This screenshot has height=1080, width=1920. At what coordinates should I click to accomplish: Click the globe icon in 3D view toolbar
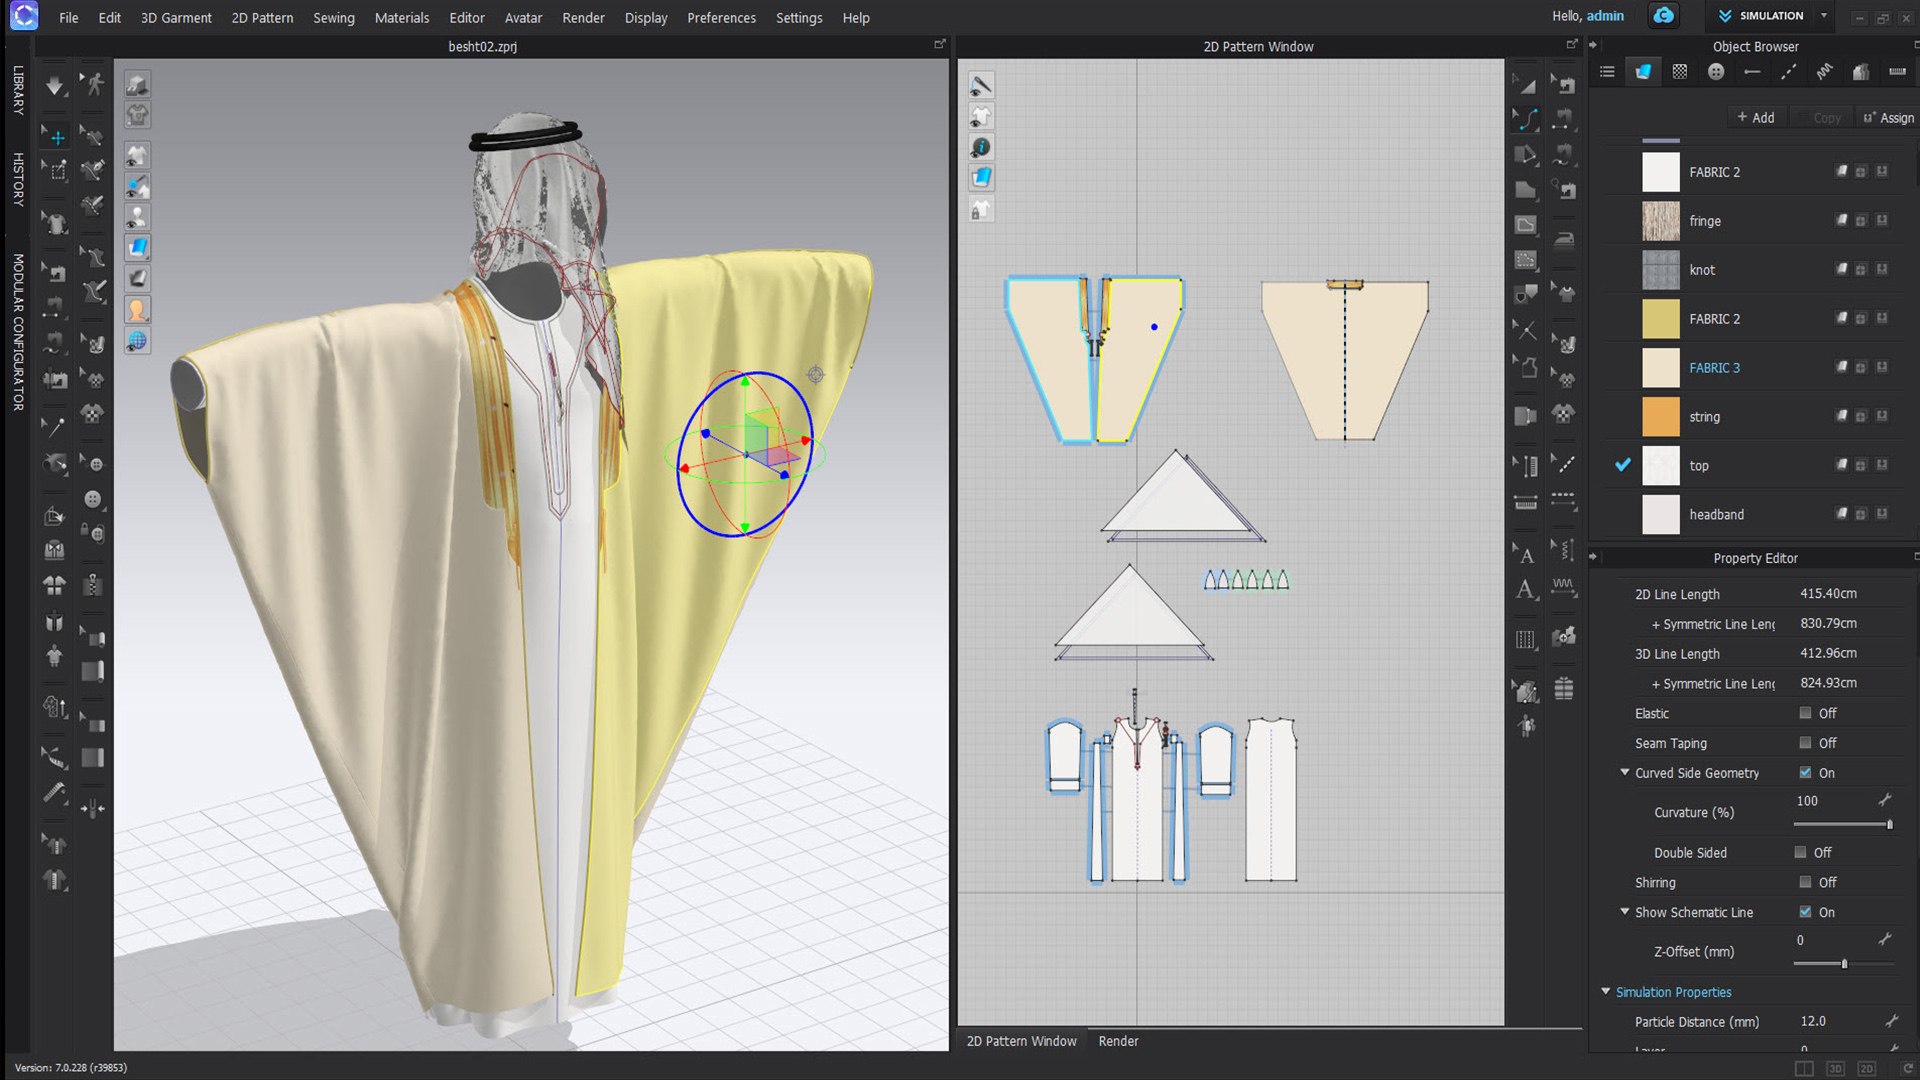pos(137,341)
